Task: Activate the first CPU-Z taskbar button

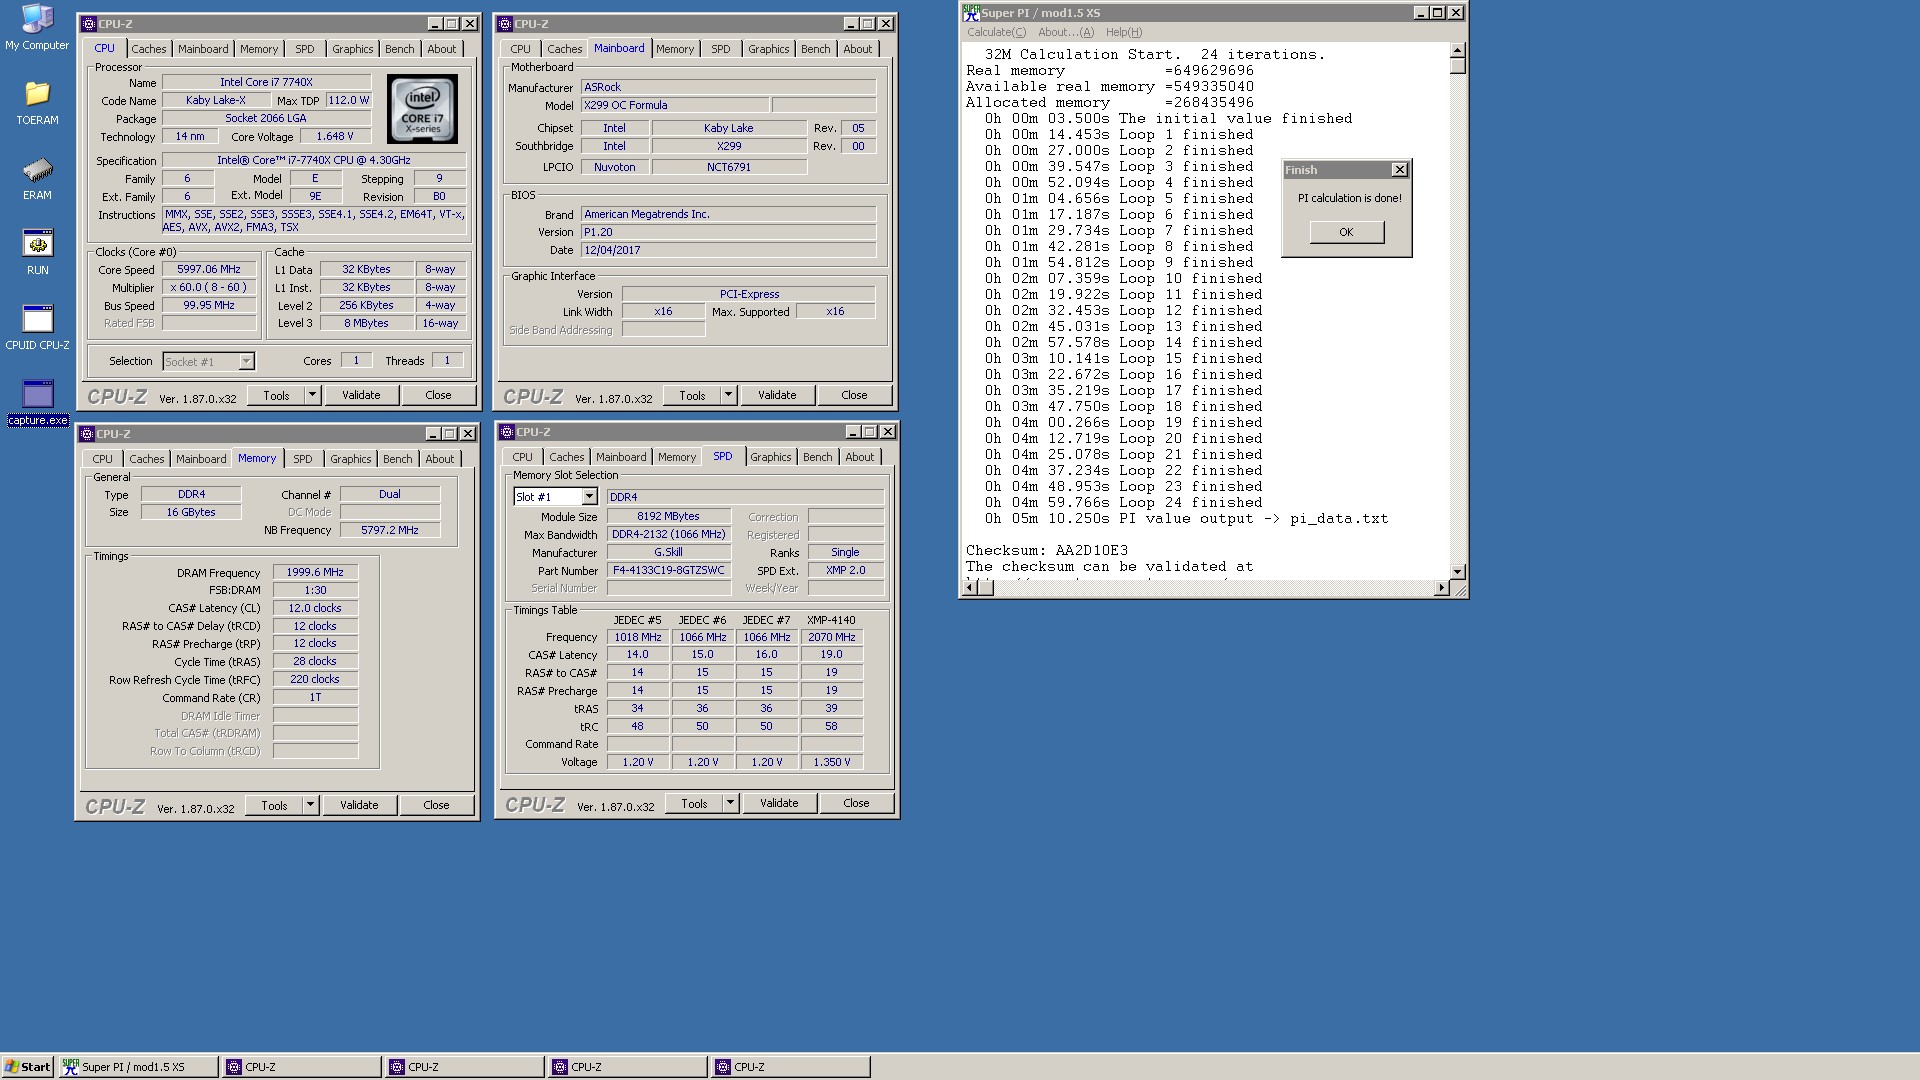Action: click(x=302, y=1067)
